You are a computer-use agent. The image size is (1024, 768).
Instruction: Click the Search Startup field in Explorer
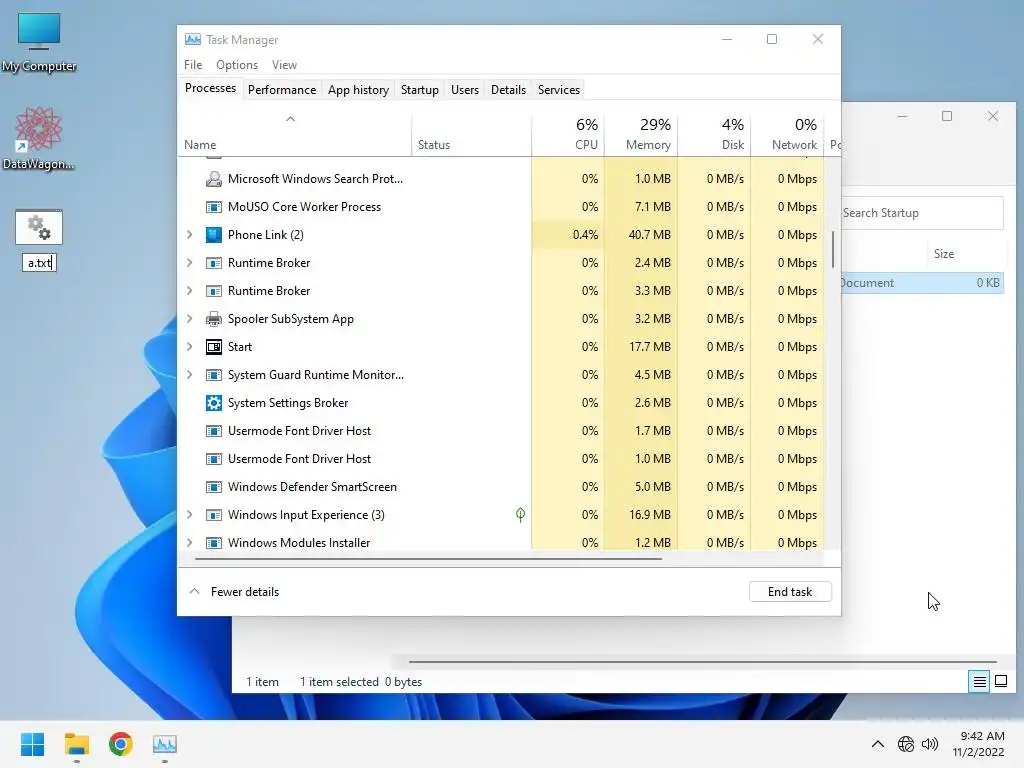click(921, 213)
